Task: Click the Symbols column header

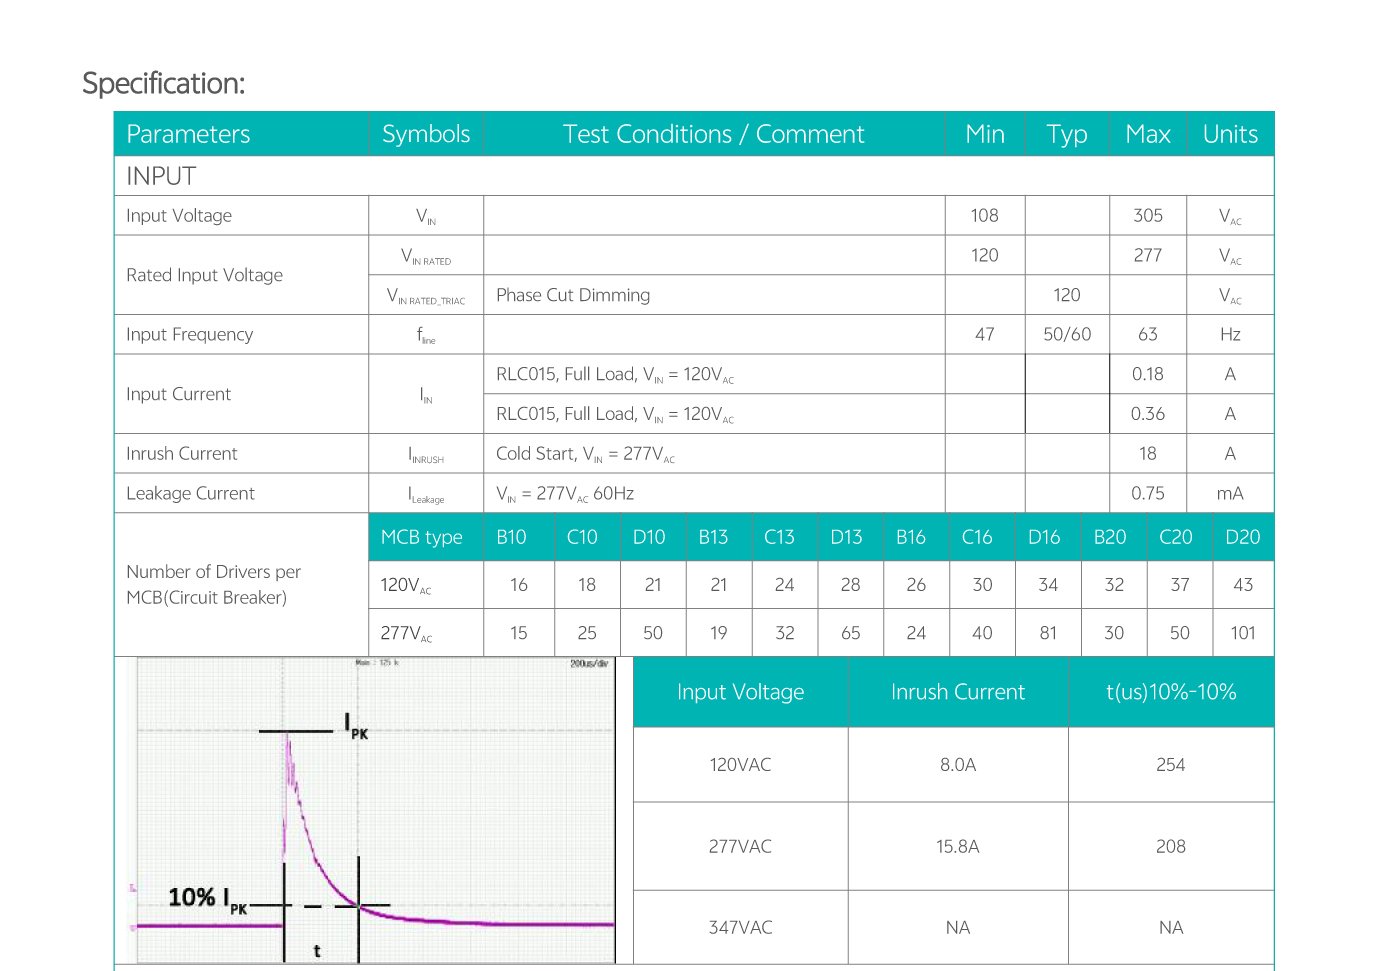Action: [x=426, y=134]
